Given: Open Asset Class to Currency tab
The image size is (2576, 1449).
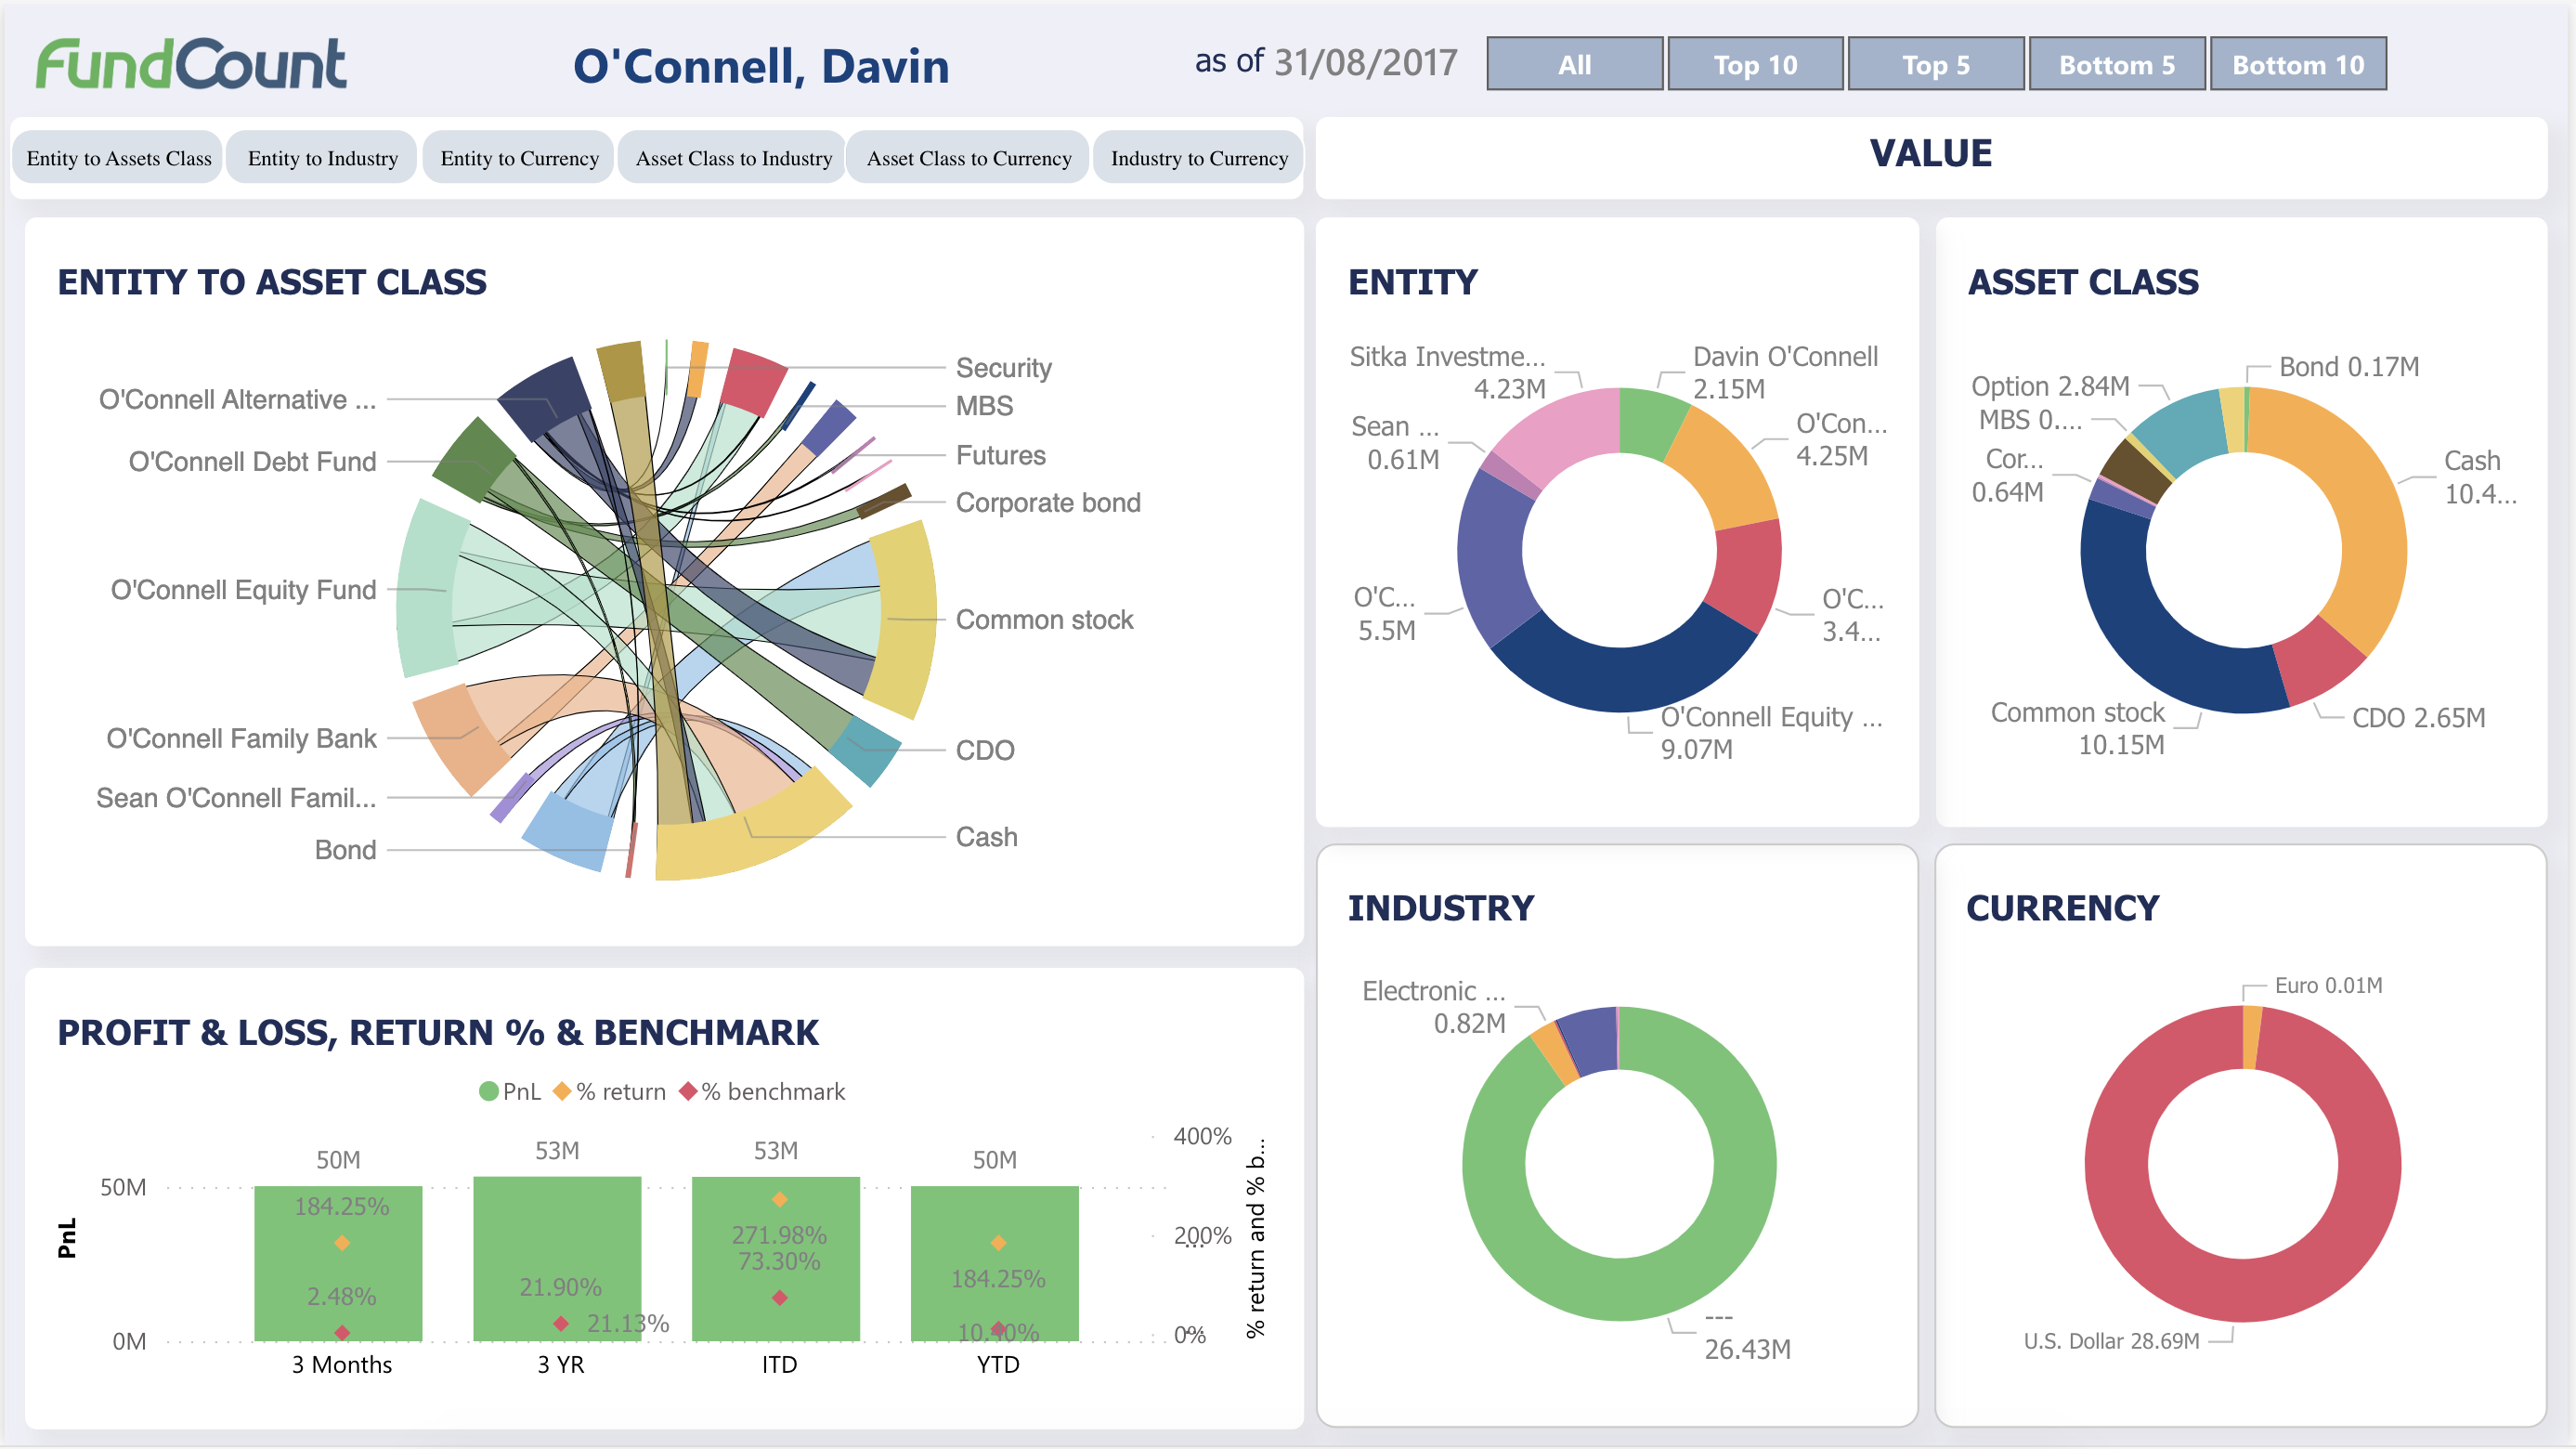Looking at the screenshot, I should pos(968,157).
